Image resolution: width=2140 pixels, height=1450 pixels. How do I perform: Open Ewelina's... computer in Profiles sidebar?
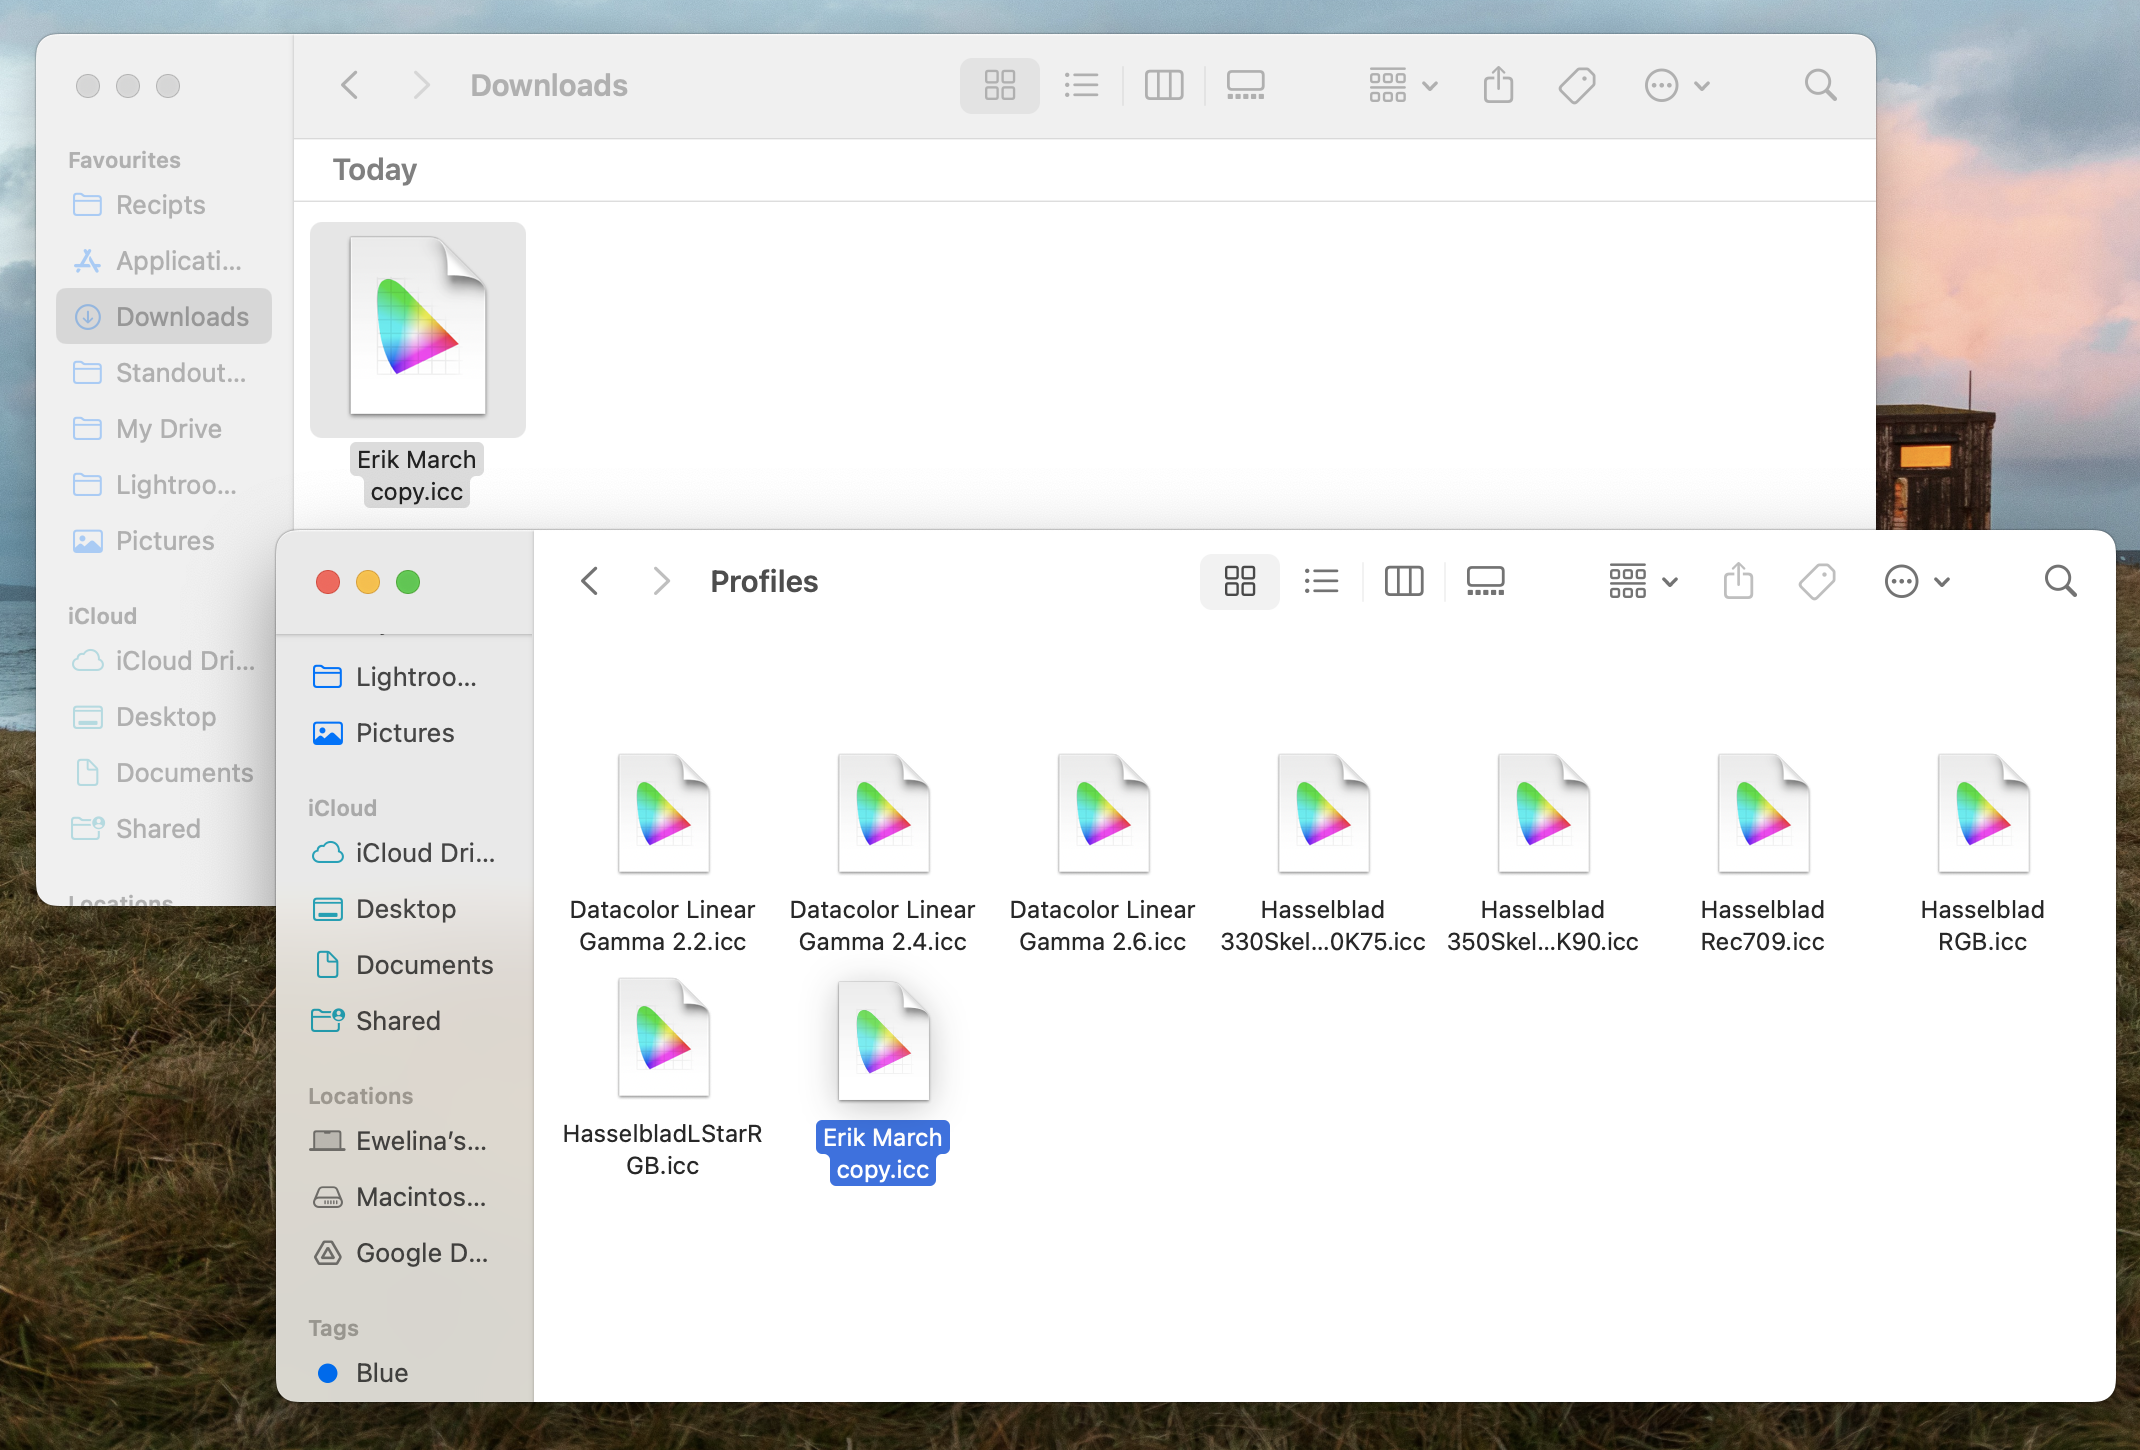tap(405, 1141)
